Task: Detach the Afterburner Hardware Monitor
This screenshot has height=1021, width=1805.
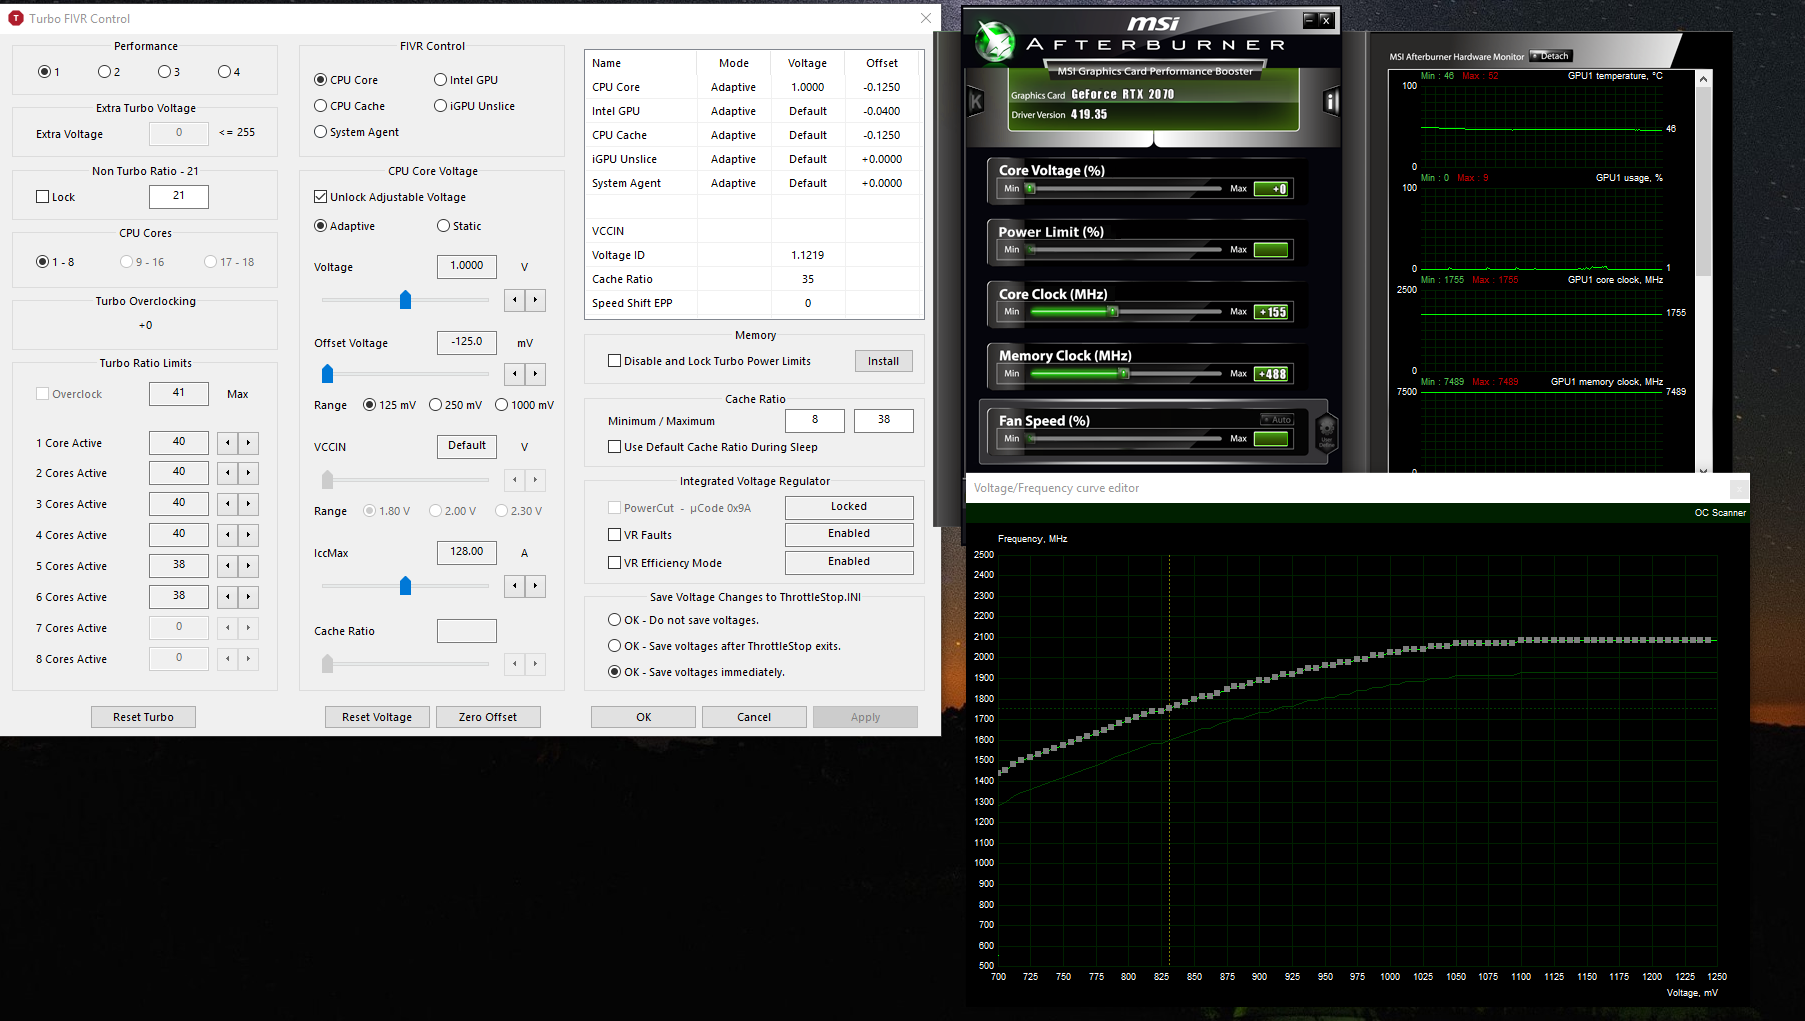Action: coord(1551,56)
